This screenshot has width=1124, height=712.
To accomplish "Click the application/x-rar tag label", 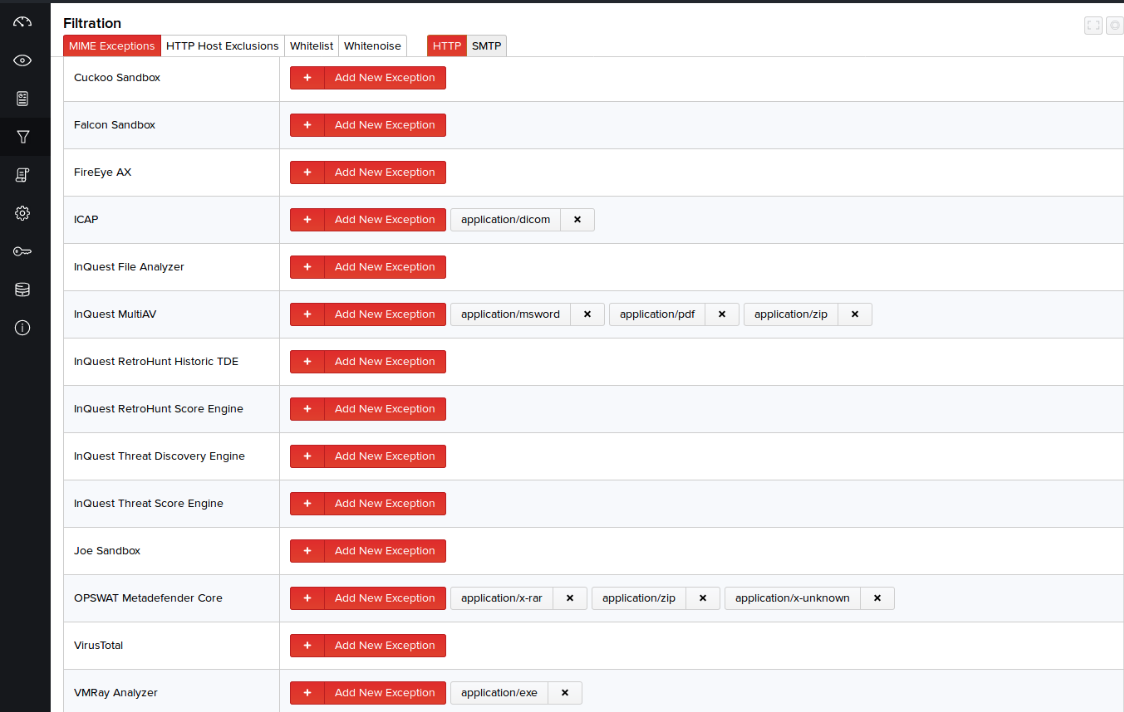I will pos(502,598).
